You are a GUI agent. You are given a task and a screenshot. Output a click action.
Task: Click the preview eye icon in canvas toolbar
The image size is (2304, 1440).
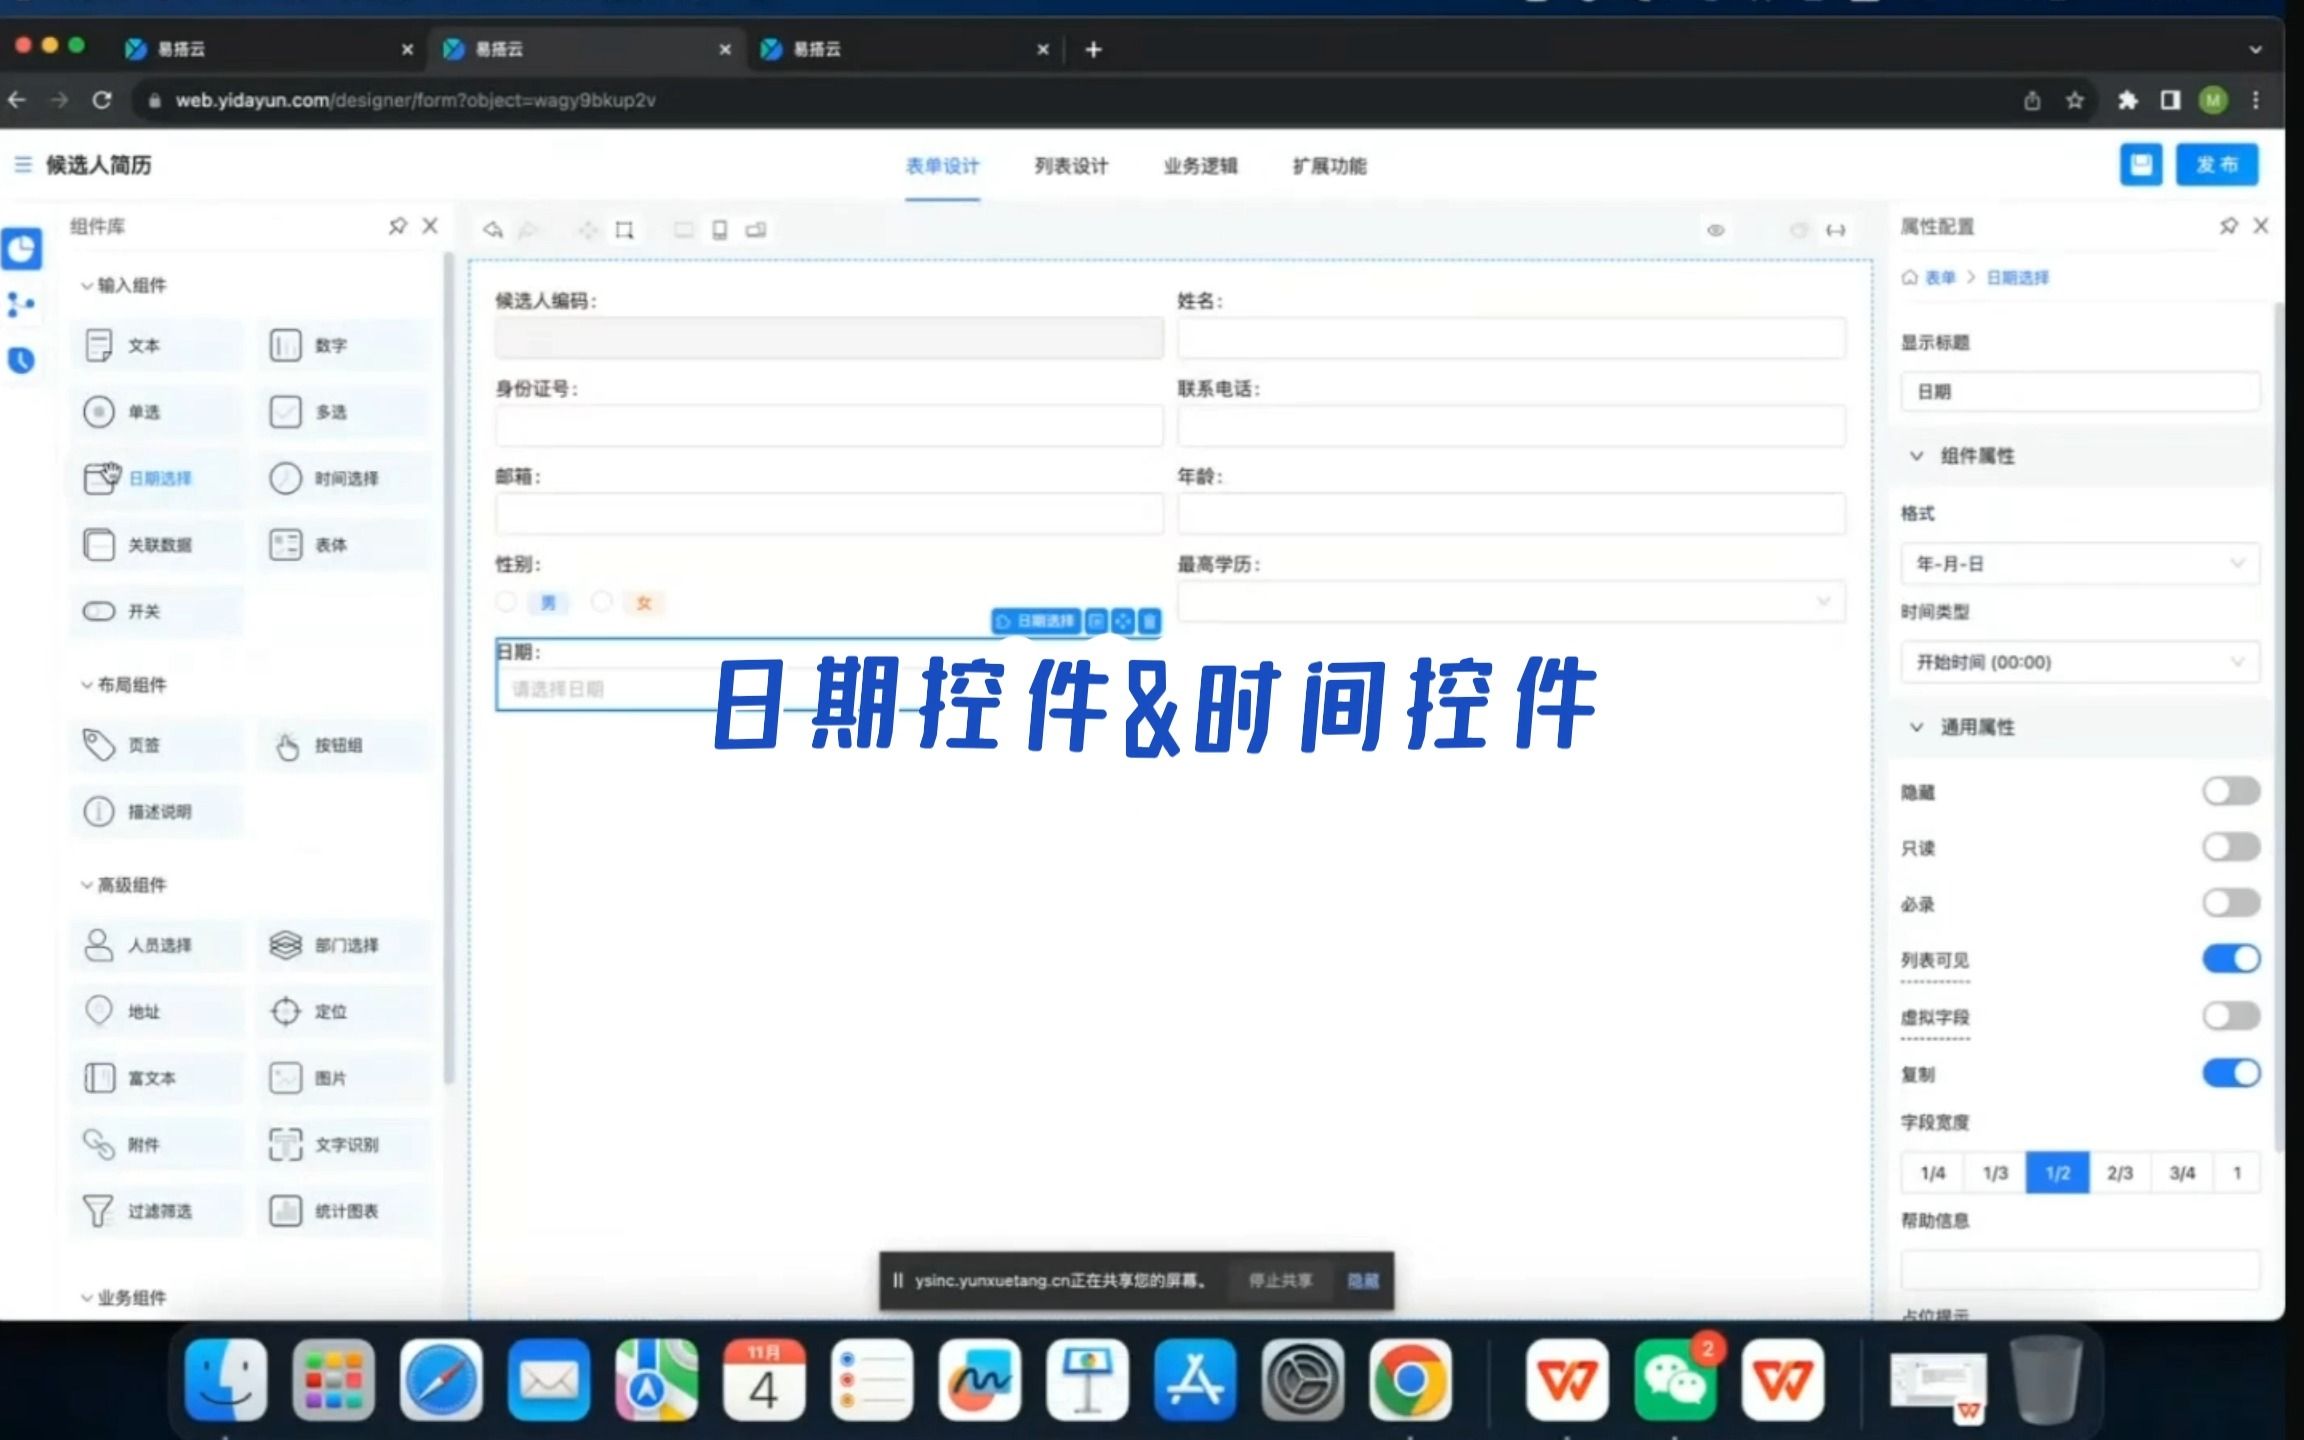1715,230
